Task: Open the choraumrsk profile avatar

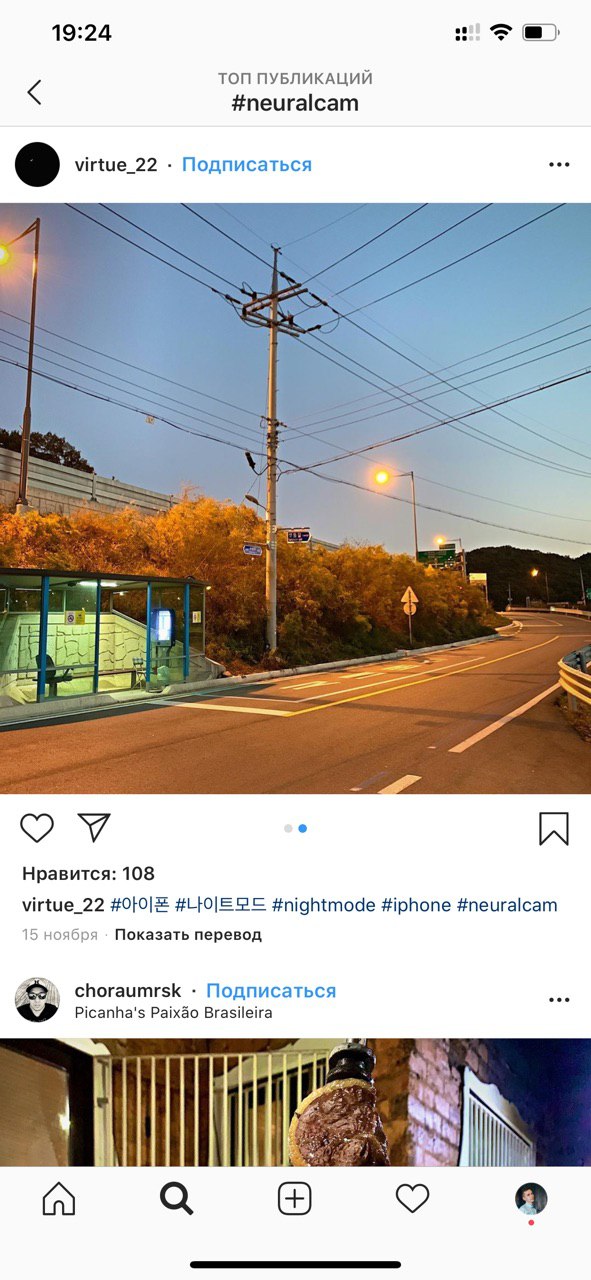Action: [x=38, y=1000]
